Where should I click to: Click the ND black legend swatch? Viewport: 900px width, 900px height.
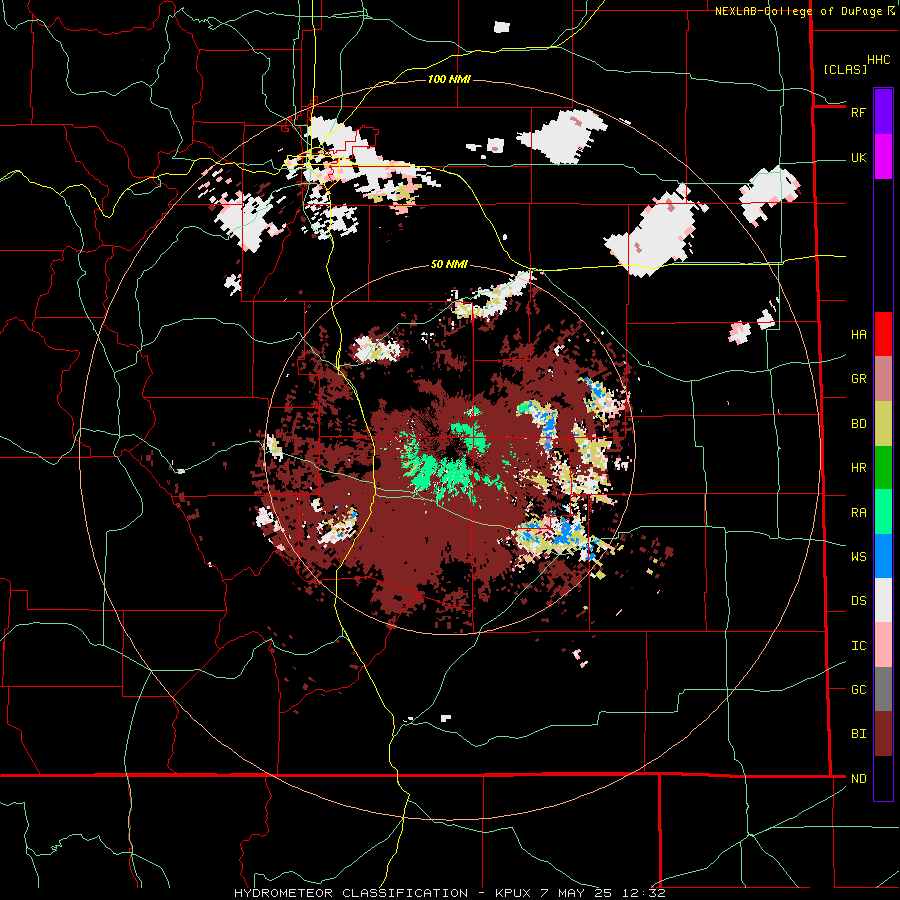(x=883, y=778)
